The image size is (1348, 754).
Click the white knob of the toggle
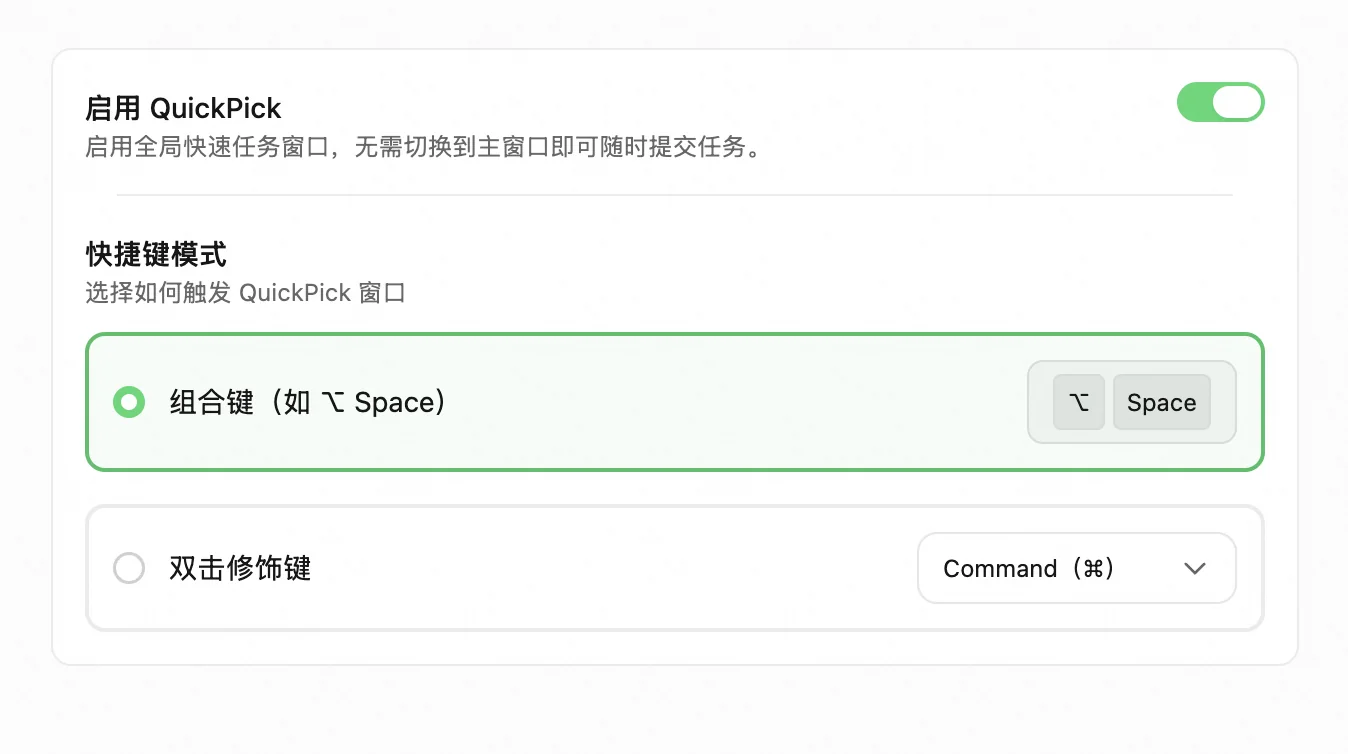coord(1237,102)
